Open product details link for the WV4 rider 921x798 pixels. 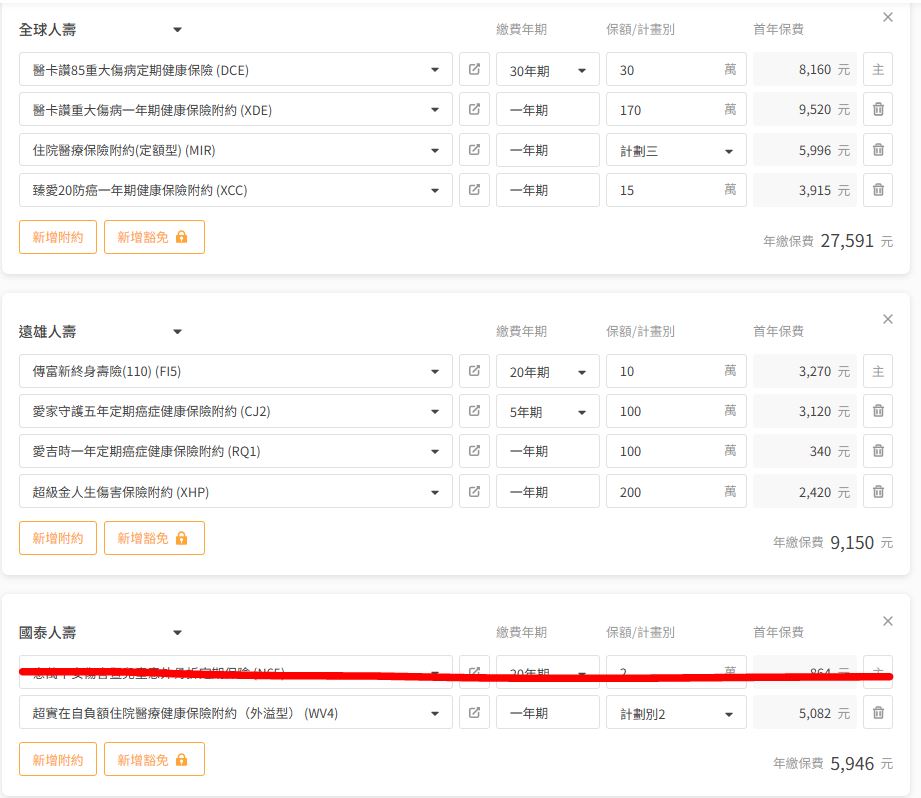[x=474, y=712]
